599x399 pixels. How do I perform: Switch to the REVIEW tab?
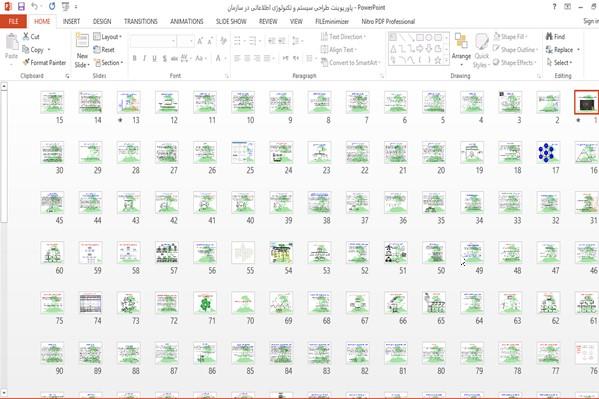268,21
